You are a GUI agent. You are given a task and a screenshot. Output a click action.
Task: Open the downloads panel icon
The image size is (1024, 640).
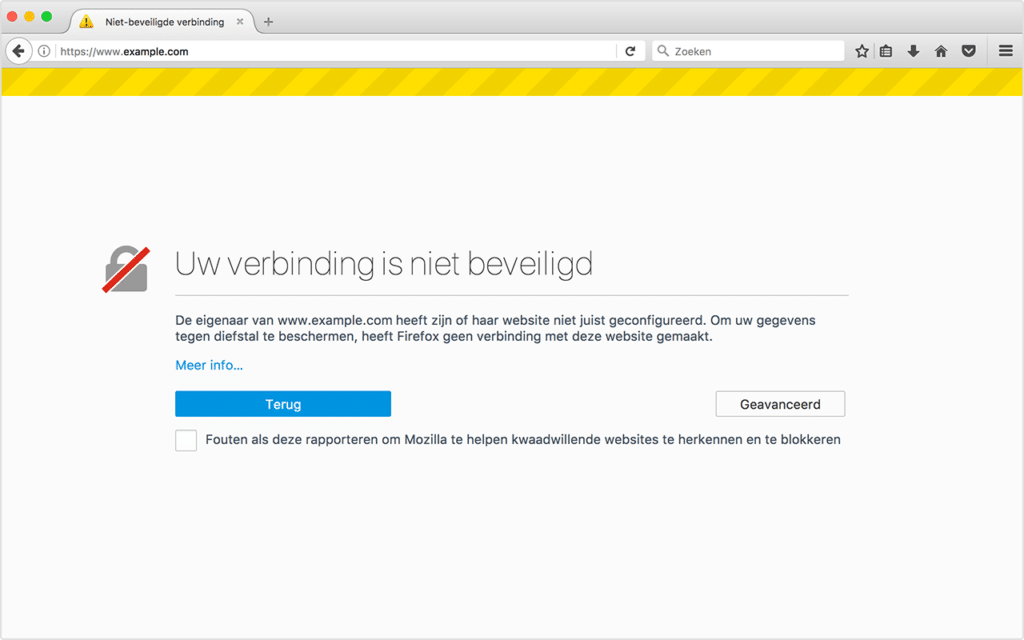tap(912, 50)
